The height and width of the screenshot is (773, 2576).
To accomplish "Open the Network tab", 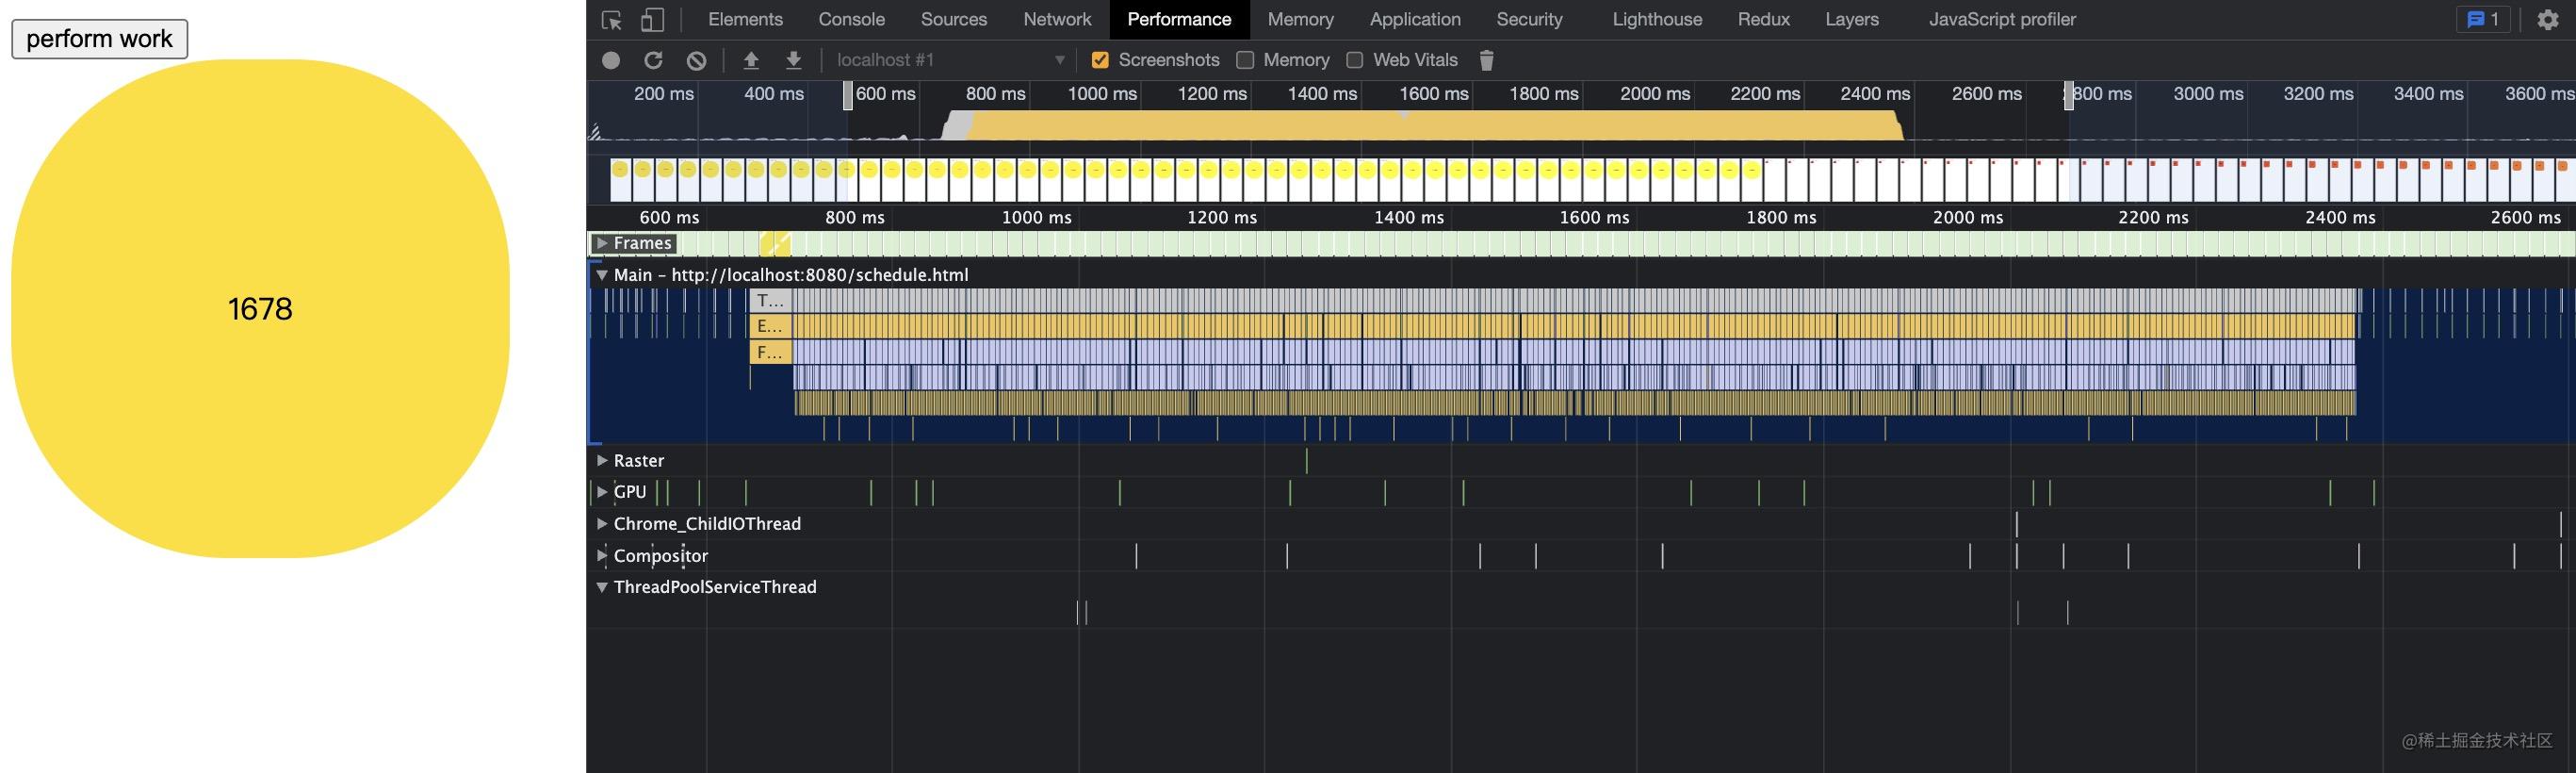I will click(1057, 19).
